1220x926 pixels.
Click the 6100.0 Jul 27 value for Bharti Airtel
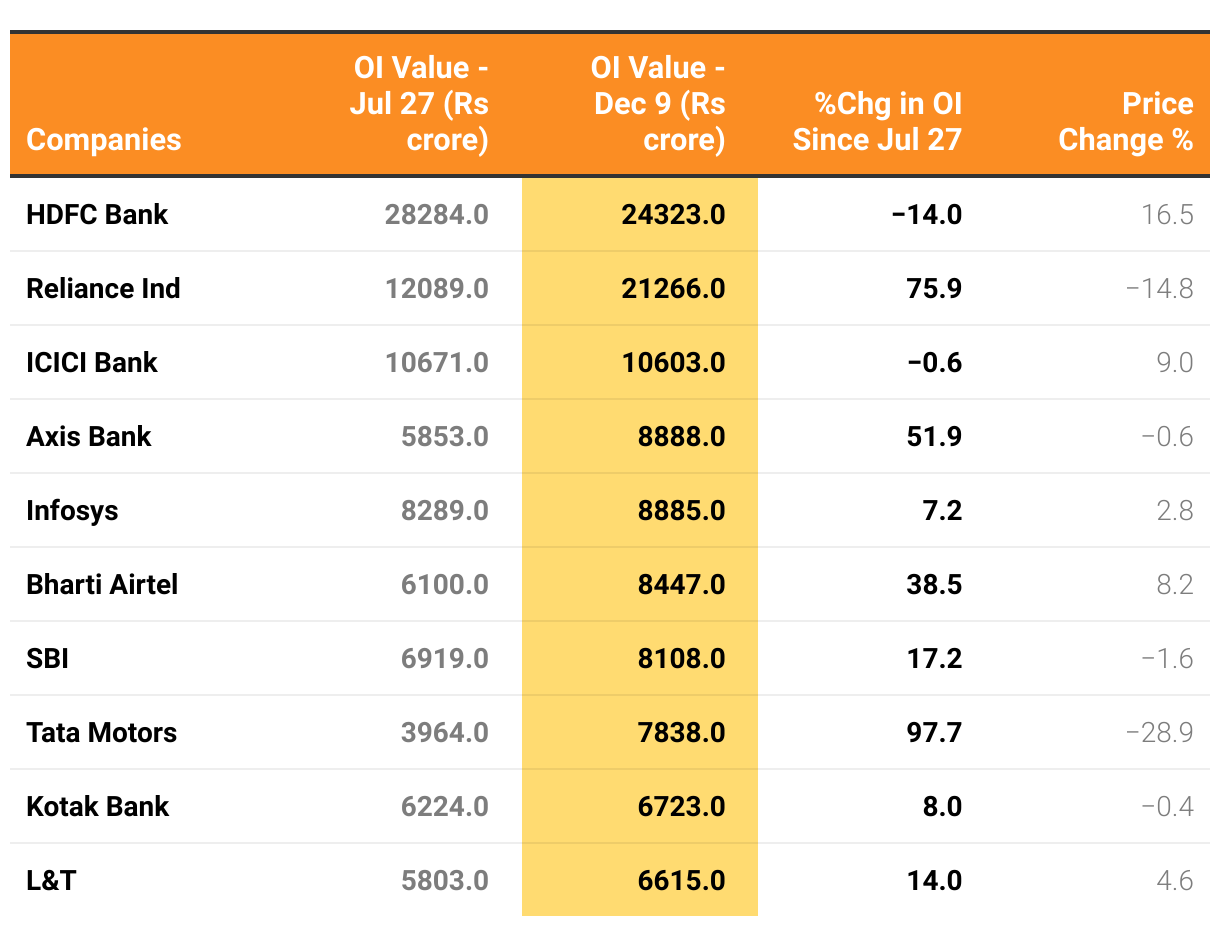(x=444, y=584)
